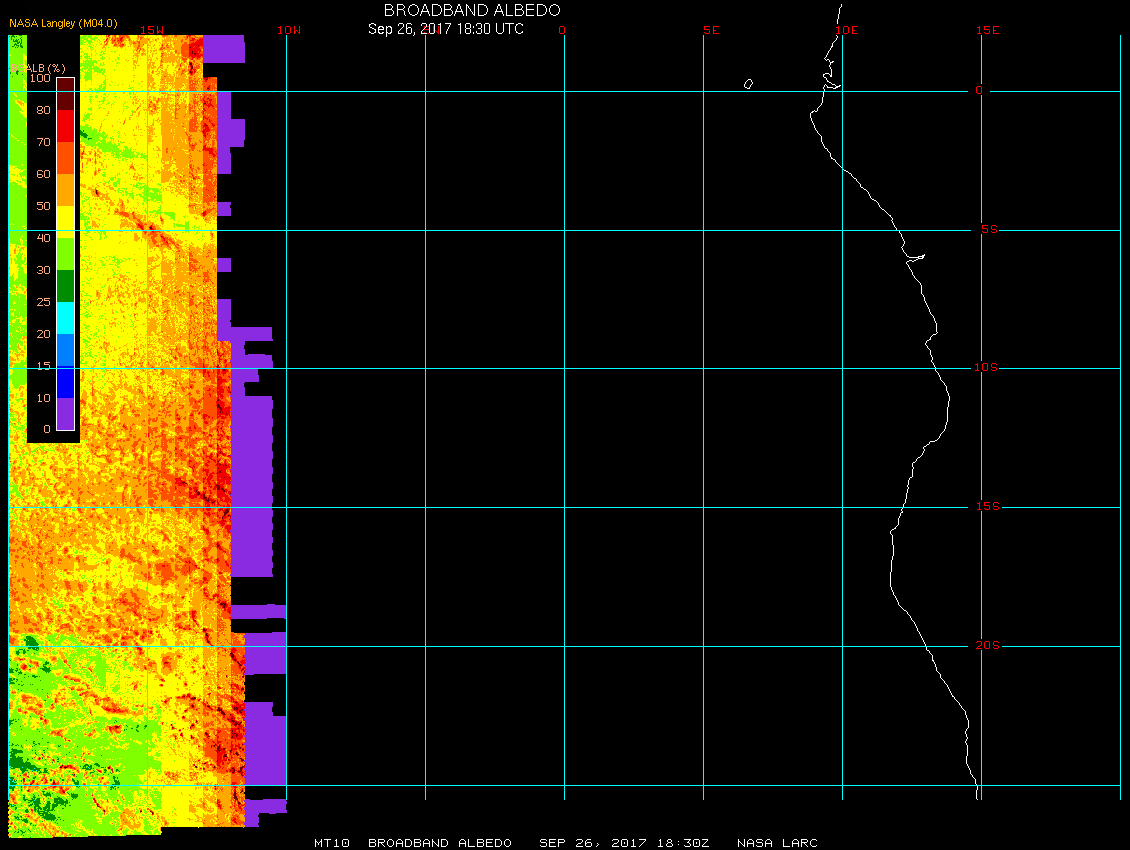
Task: Click the NASA LARC text in footer
Action: (777, 843)
